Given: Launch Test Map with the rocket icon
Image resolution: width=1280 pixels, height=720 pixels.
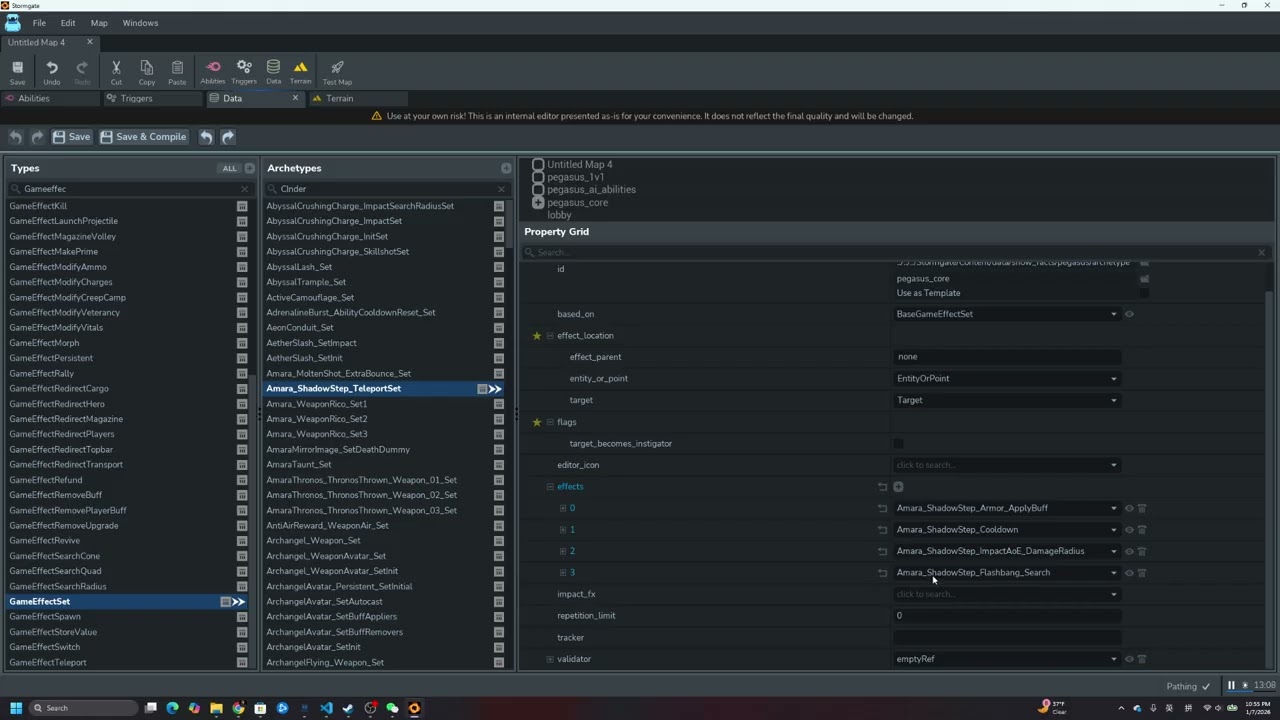Looking at the screenshot, I should click(337, 71).
